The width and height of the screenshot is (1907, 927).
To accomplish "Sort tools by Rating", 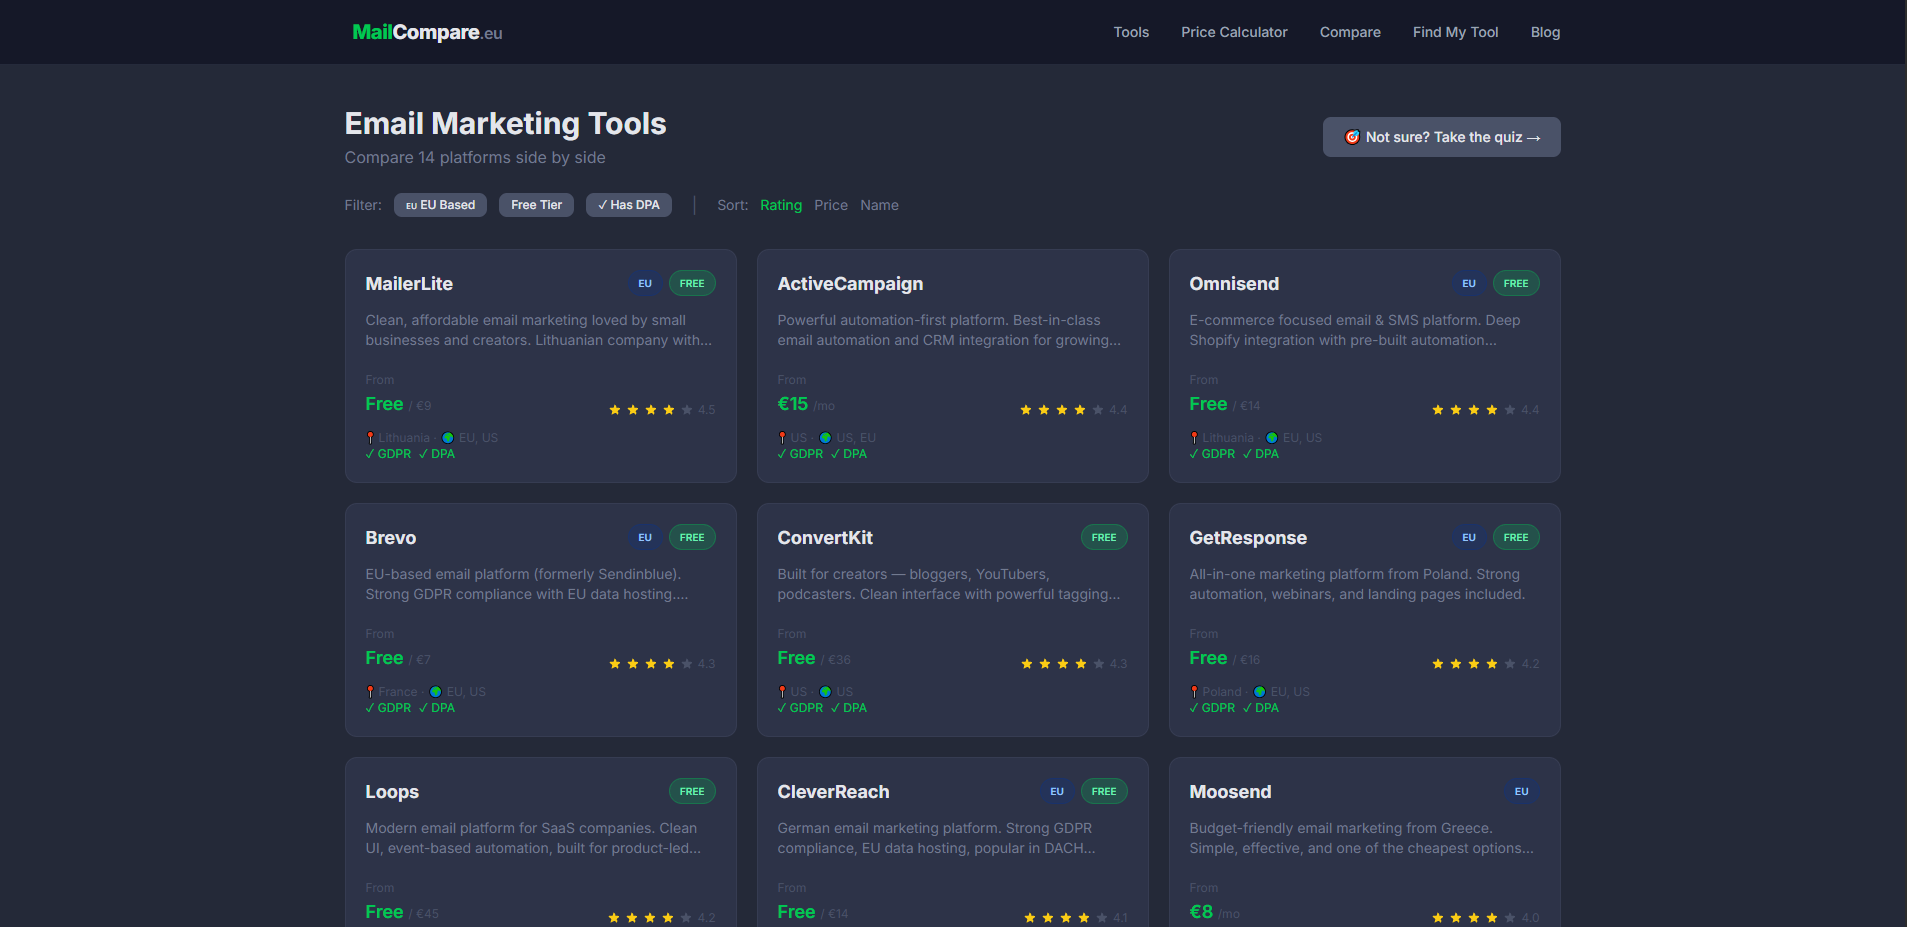I will pyautogui.click(x=781, y=205).
